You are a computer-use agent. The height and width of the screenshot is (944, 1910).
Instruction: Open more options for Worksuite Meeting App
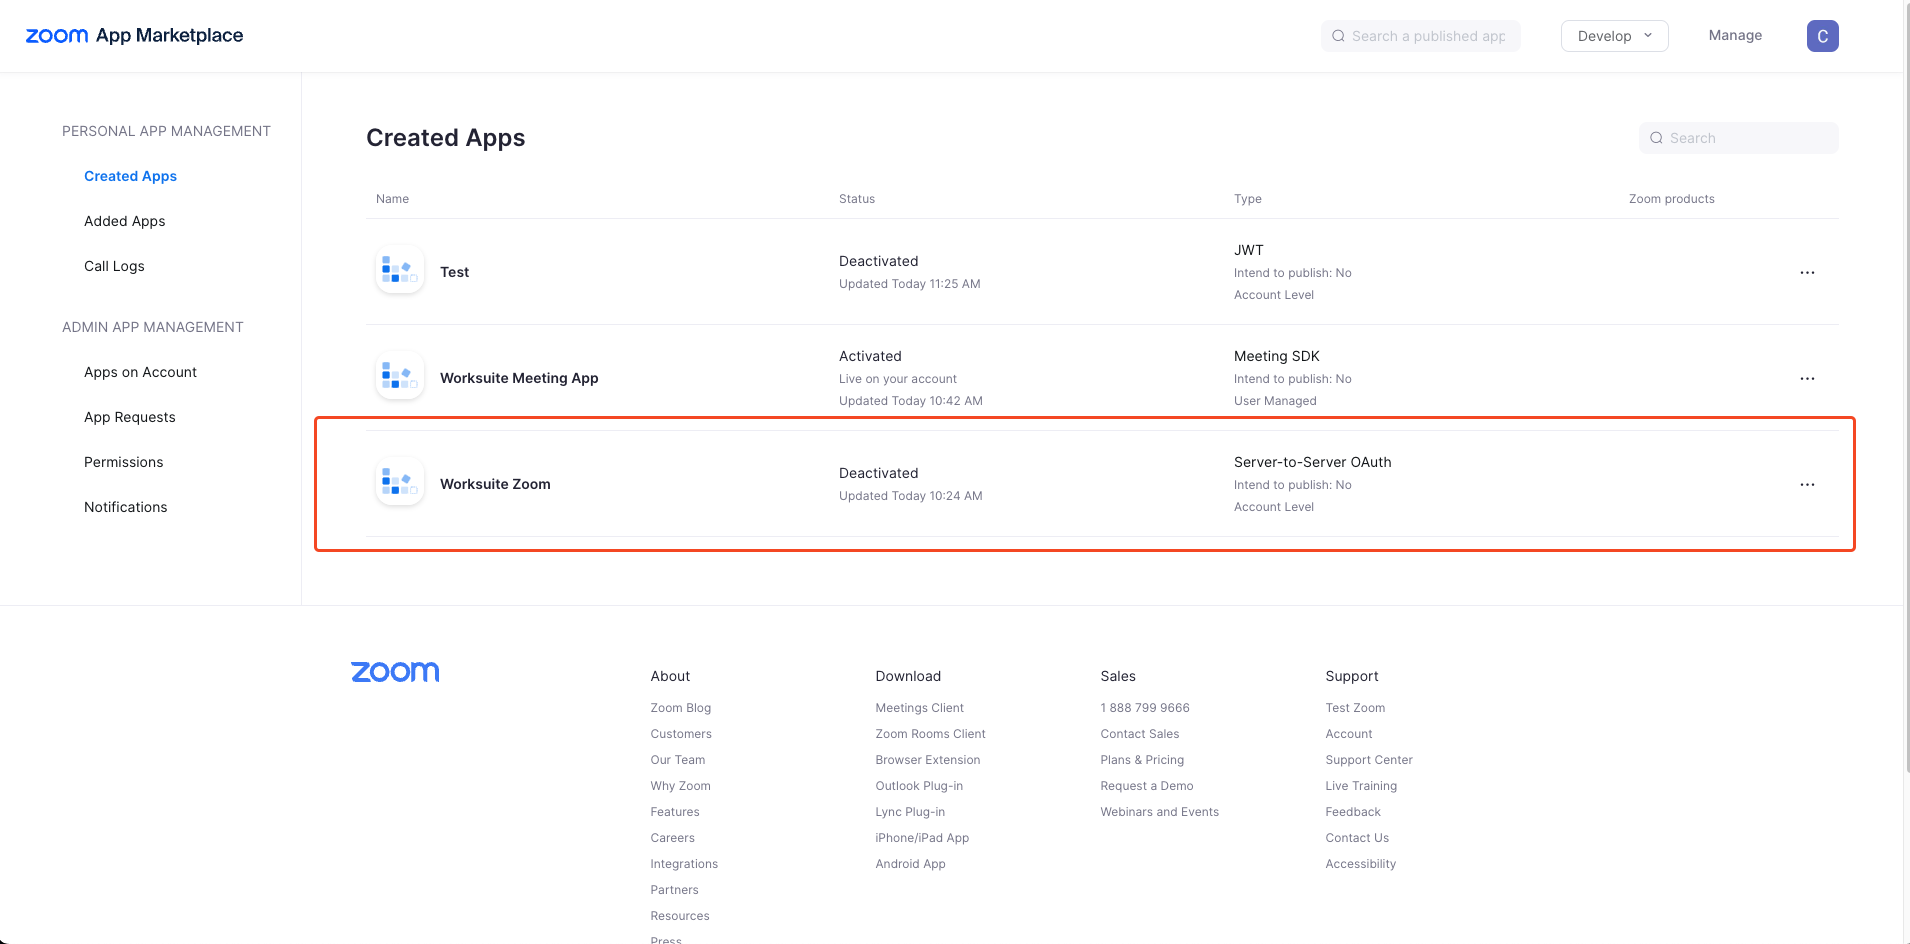tap(1807, 378)
